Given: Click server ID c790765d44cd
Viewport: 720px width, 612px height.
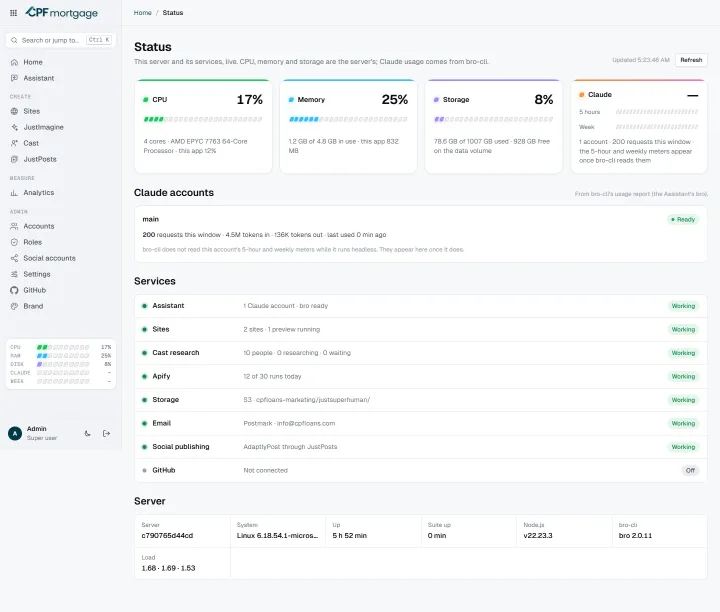Looking at the screenshot, I should (167, 536).
